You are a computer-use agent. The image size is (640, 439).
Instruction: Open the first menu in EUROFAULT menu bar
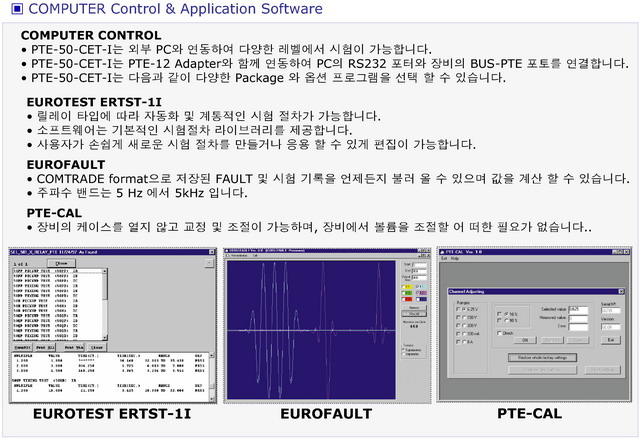239,255
